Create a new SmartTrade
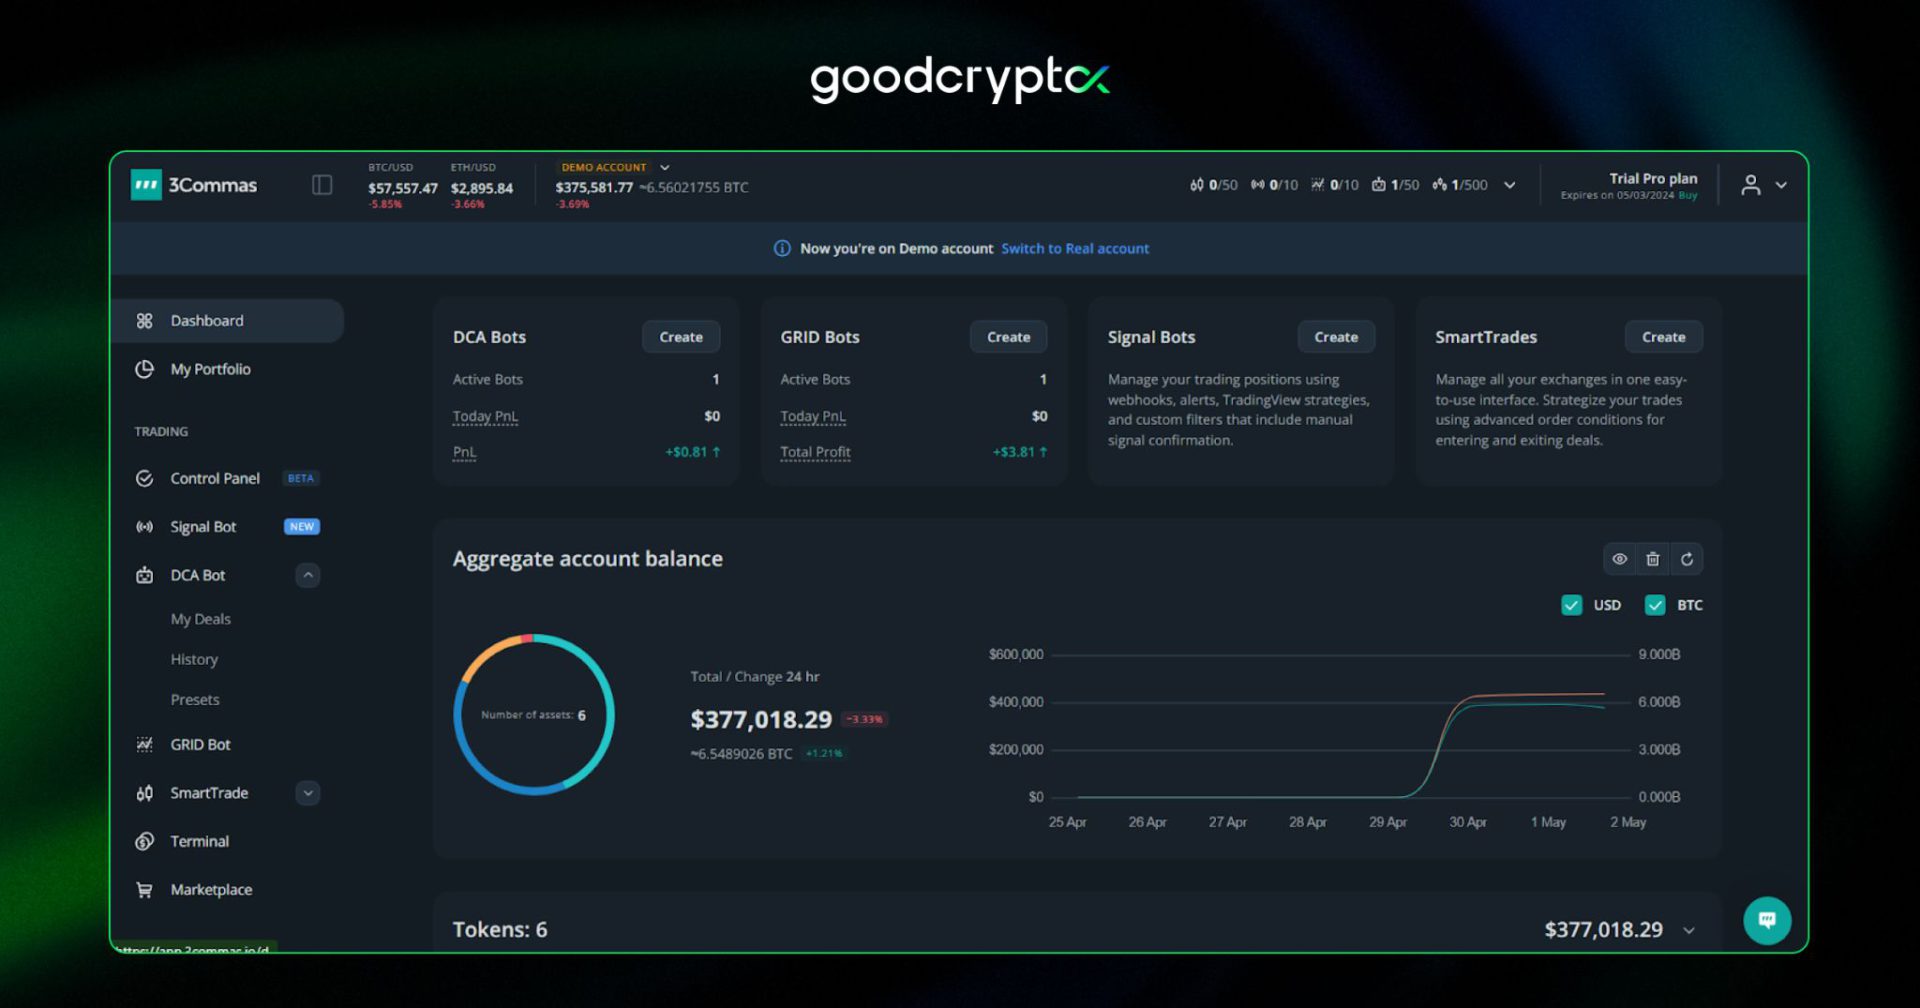The image size is (1920, 1008). (1664, 337)
